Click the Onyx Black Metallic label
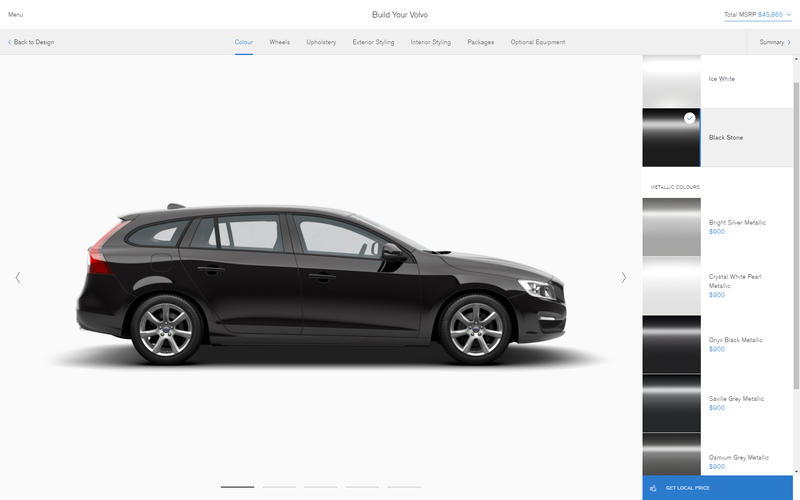This screenshot has height=500, width=800. [735, 340]
